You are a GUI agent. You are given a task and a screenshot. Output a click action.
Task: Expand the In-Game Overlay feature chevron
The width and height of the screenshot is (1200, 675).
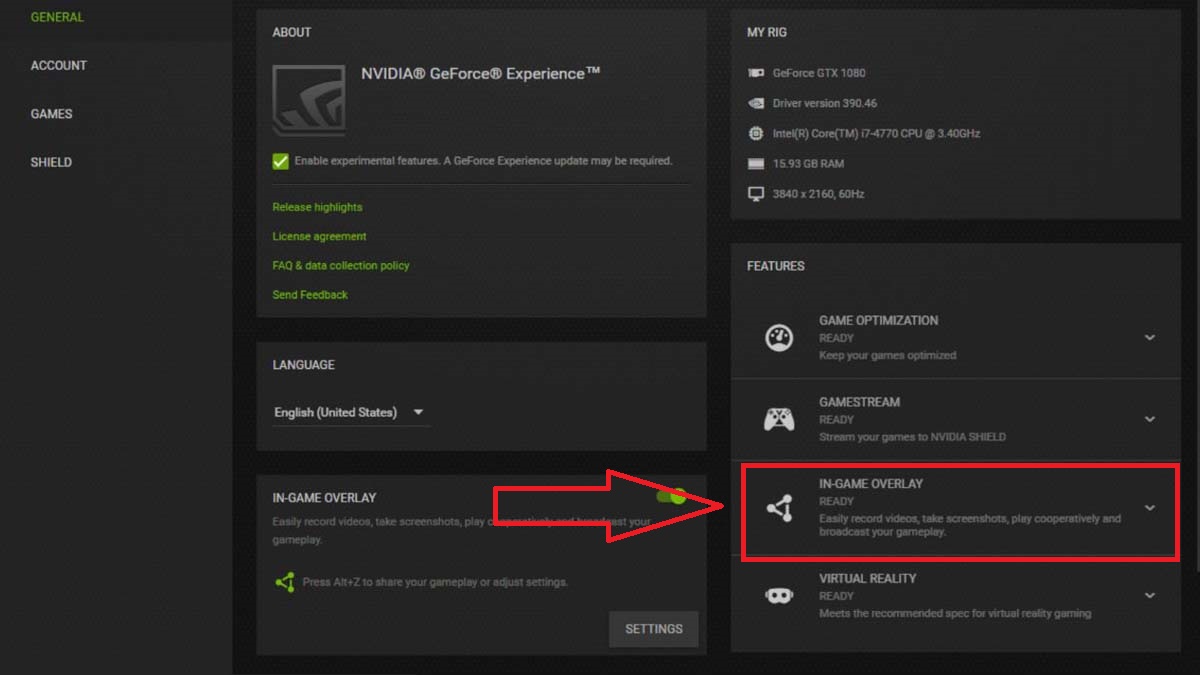coord(1150,506)
